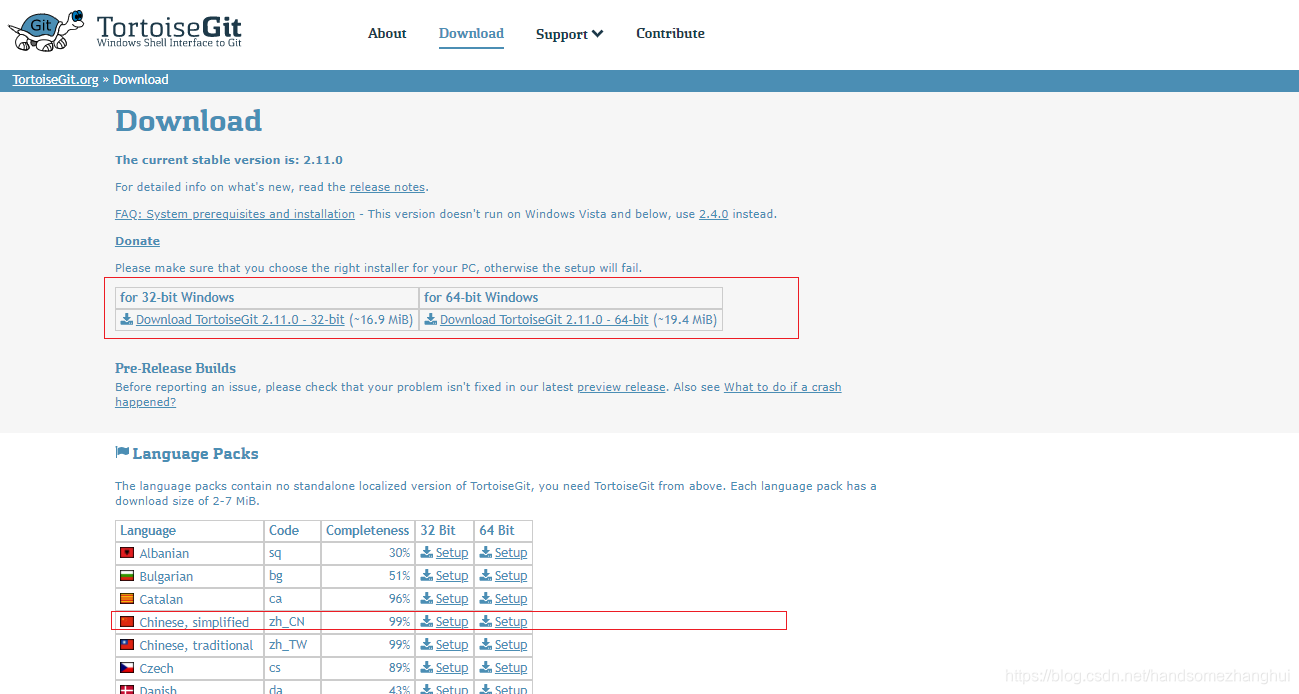Click the 'Language Packs' heading text
This screenshot has width=1299, height=694.
pyautogui.click(x=195, y=454)
